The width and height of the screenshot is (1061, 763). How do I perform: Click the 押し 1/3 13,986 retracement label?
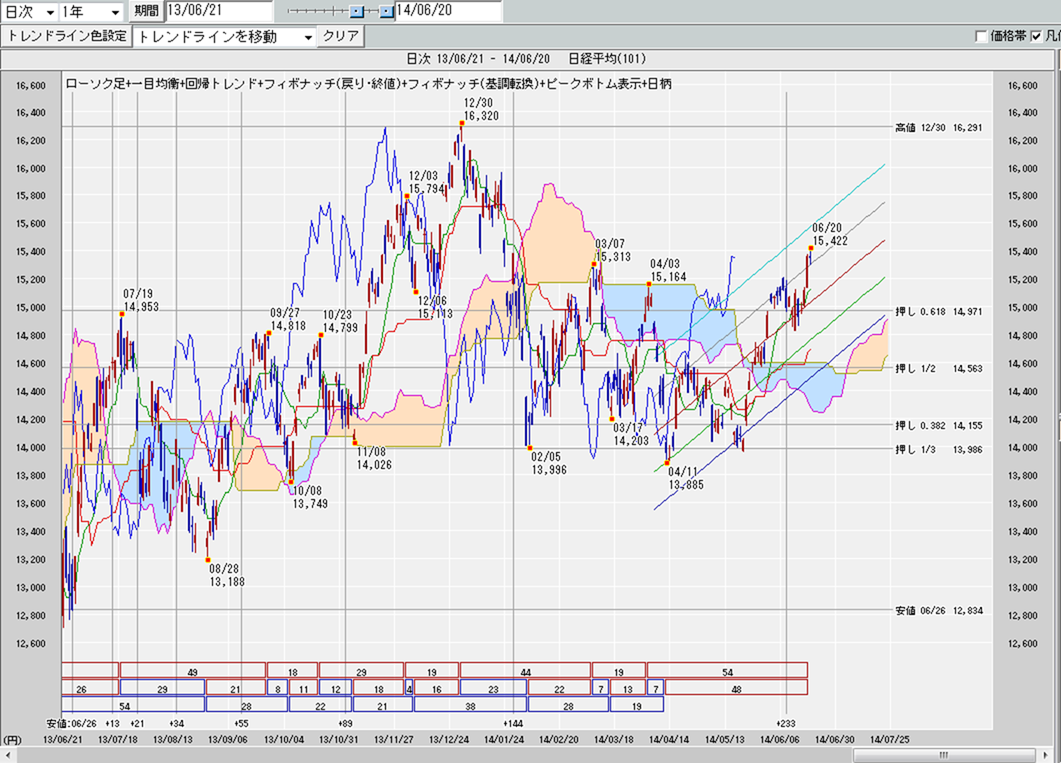click(x=939, y=450)
